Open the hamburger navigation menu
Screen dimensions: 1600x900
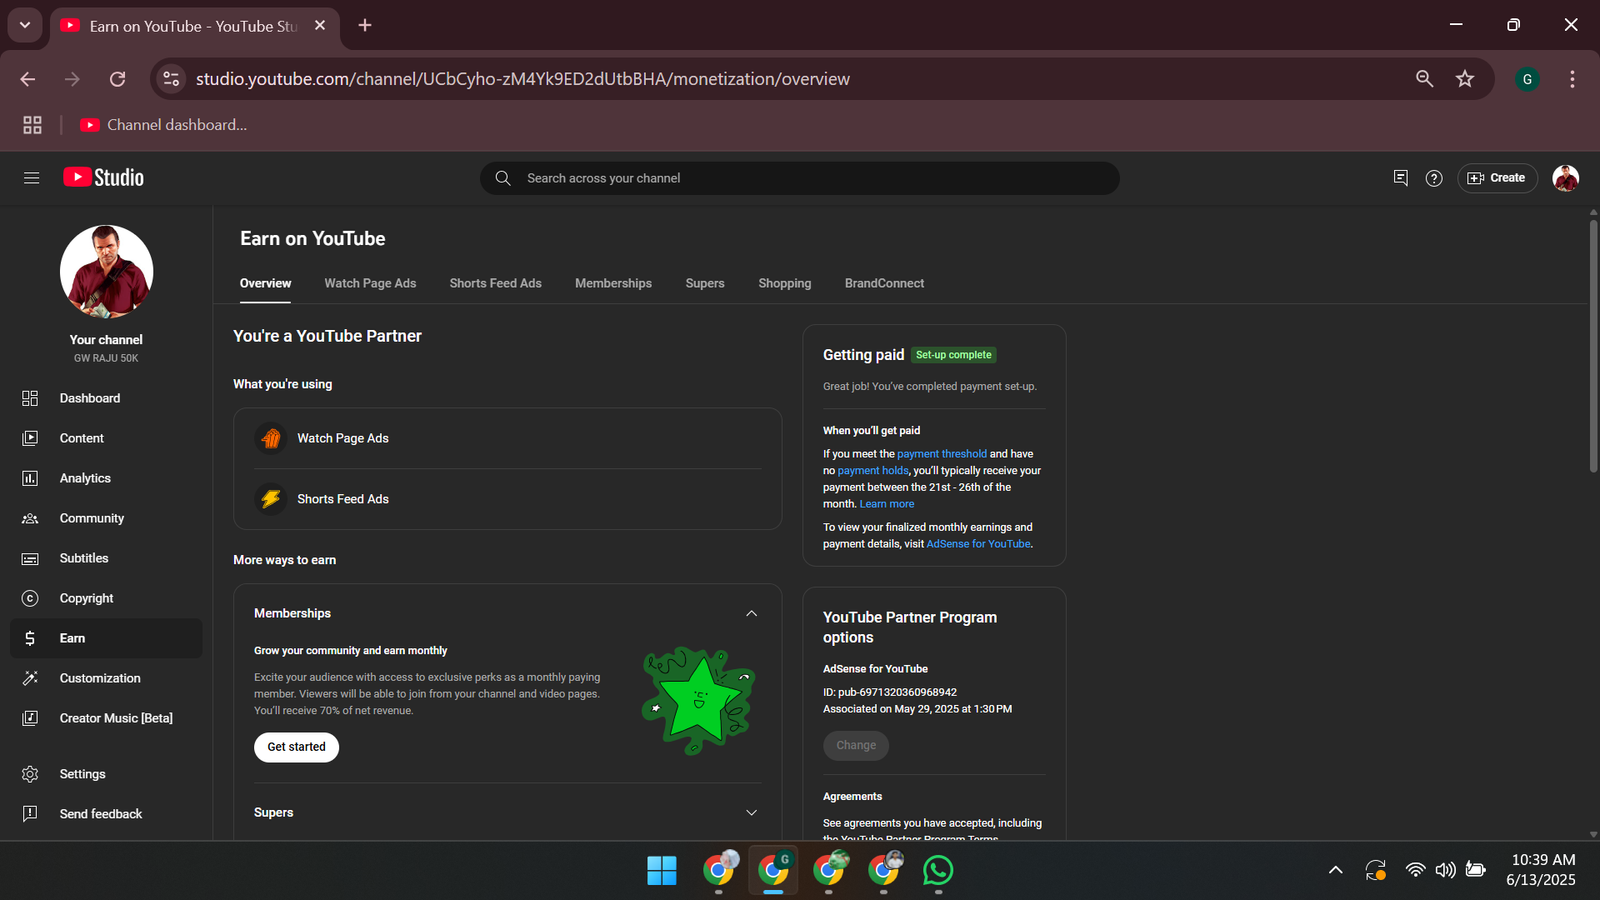coord(31,178)
